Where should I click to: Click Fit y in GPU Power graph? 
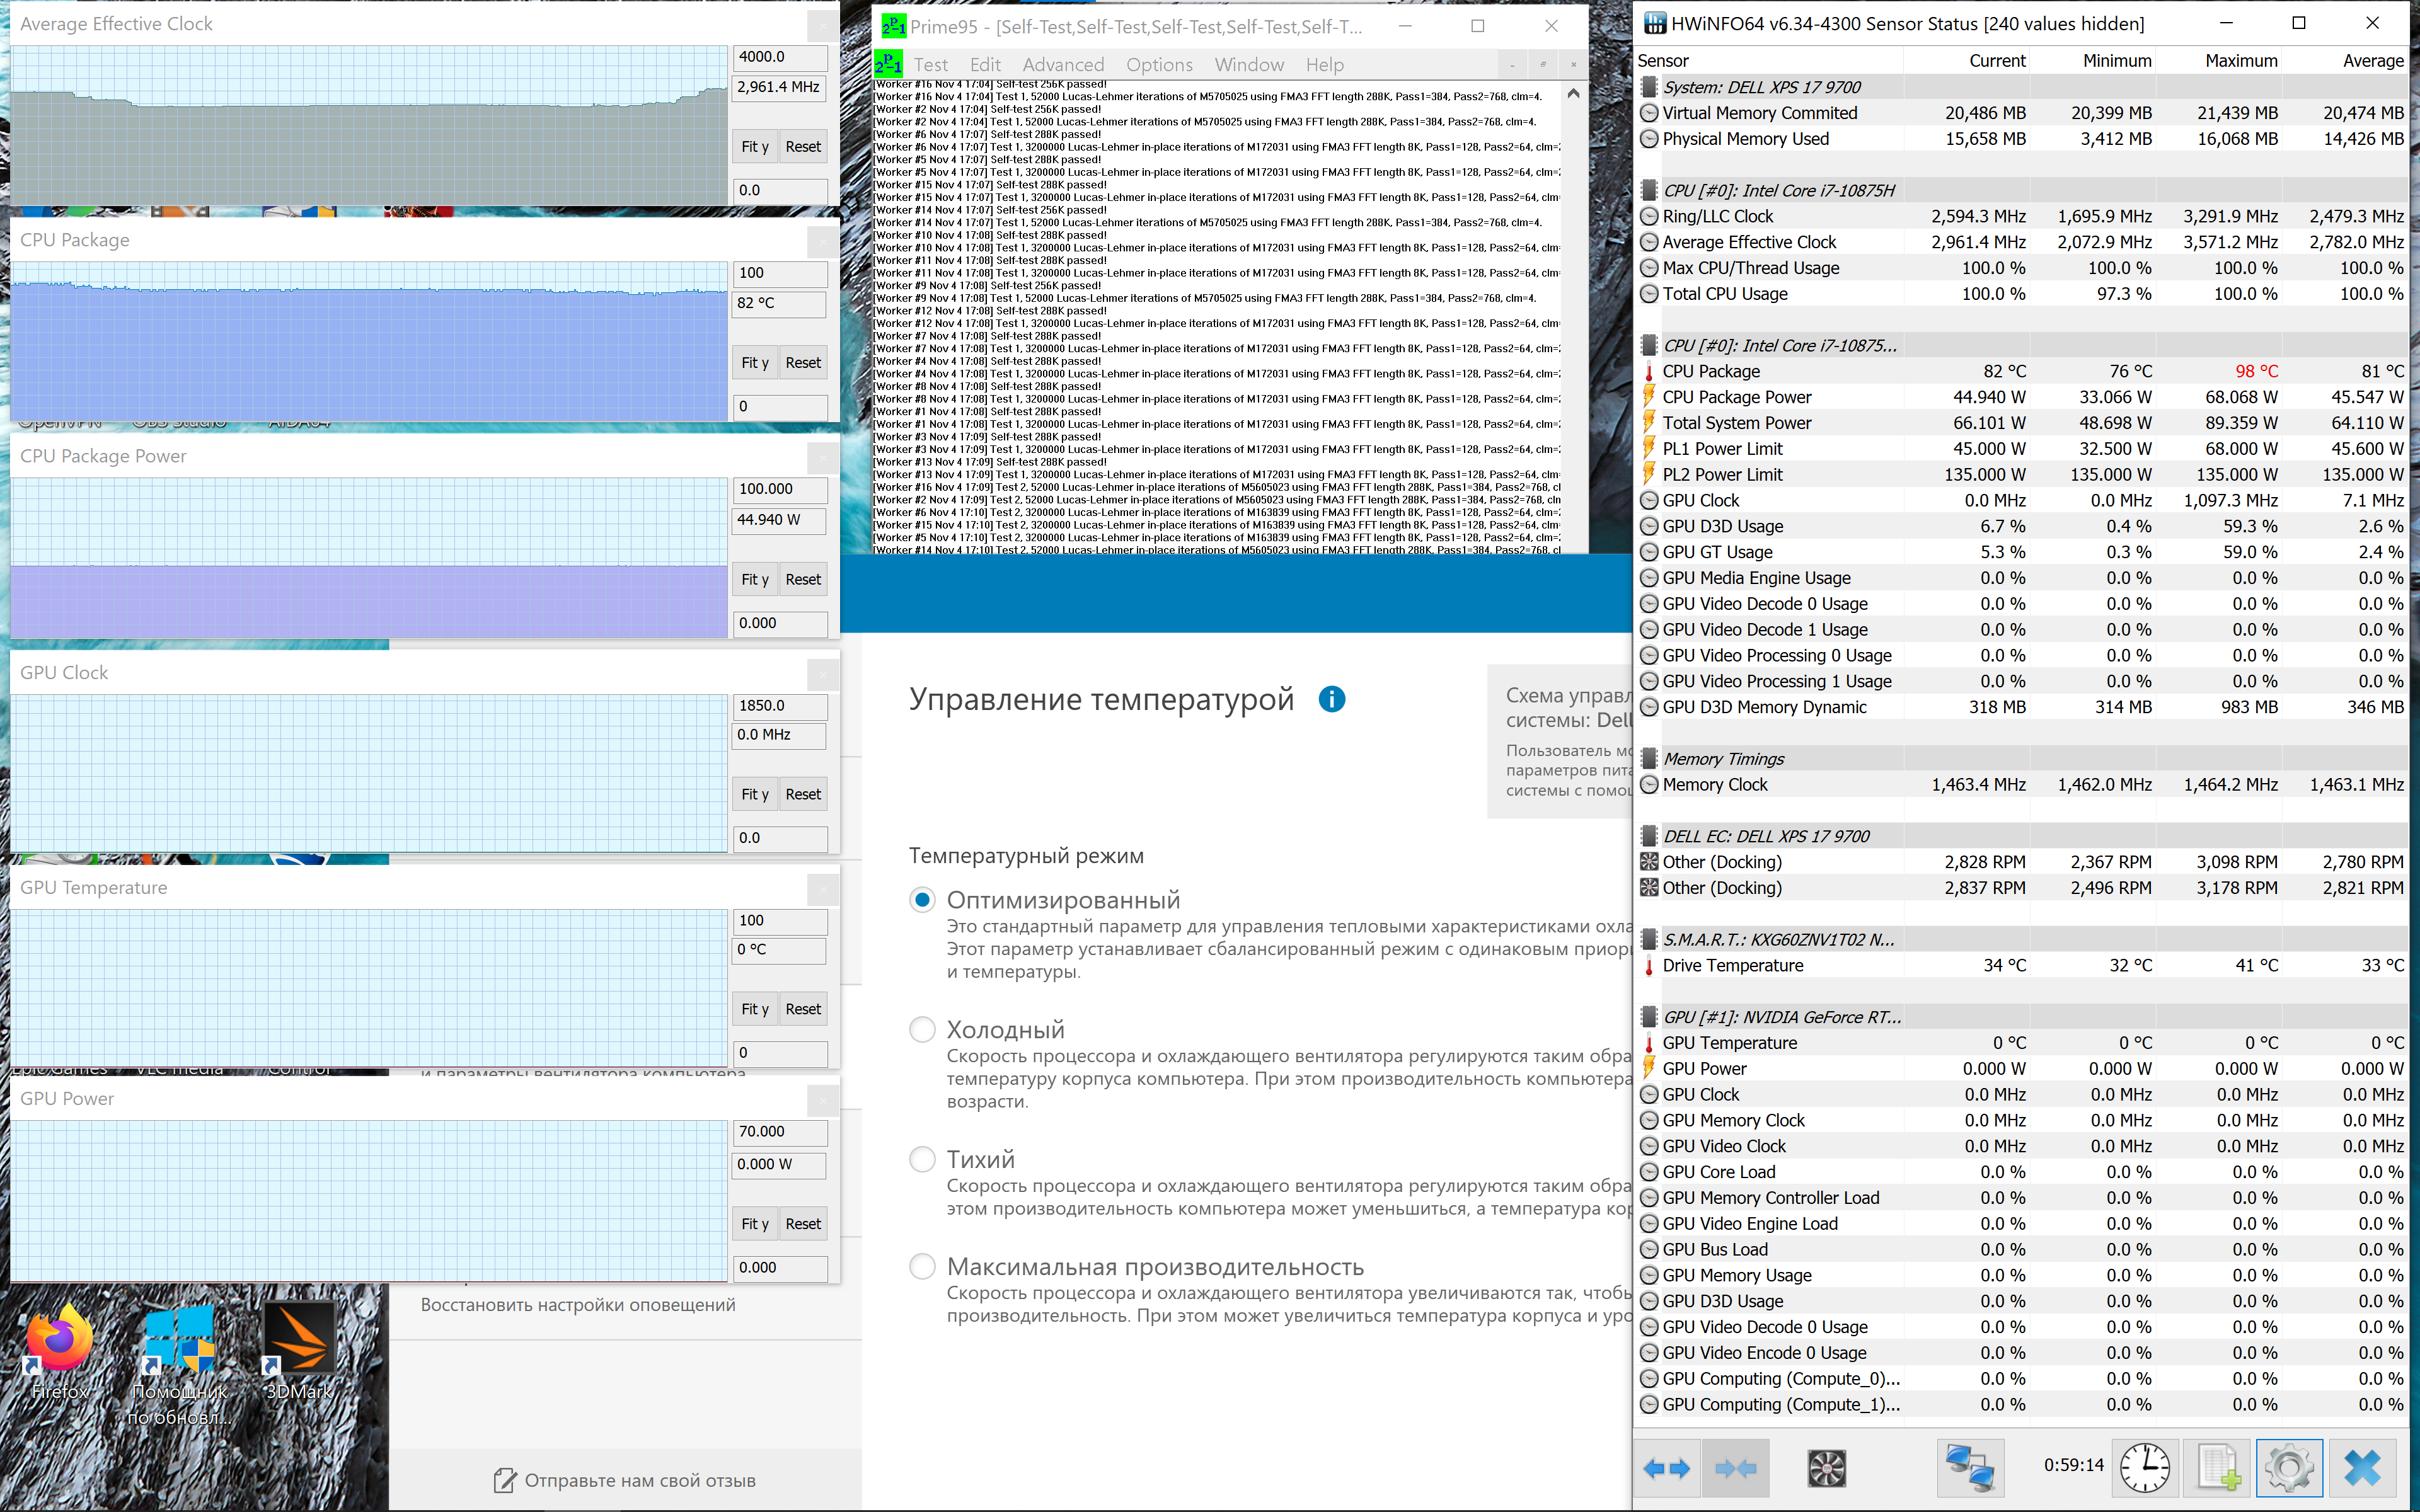(x=754, y=1223)
